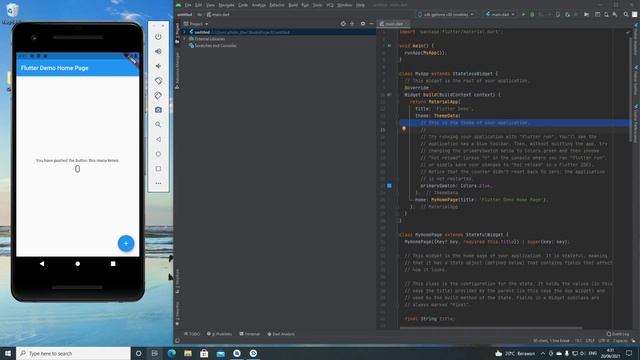This screenshot has height=360, width=640.
Task: Open the Tools menu
Action: [317, 5]
